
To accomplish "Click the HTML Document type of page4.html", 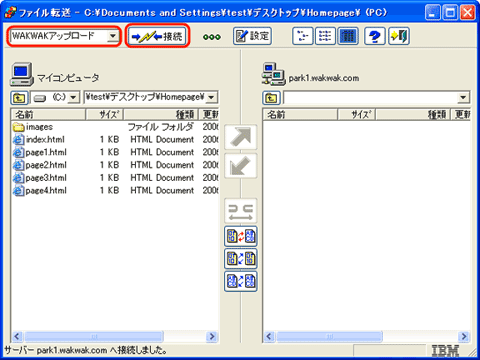I will (162, 190).
